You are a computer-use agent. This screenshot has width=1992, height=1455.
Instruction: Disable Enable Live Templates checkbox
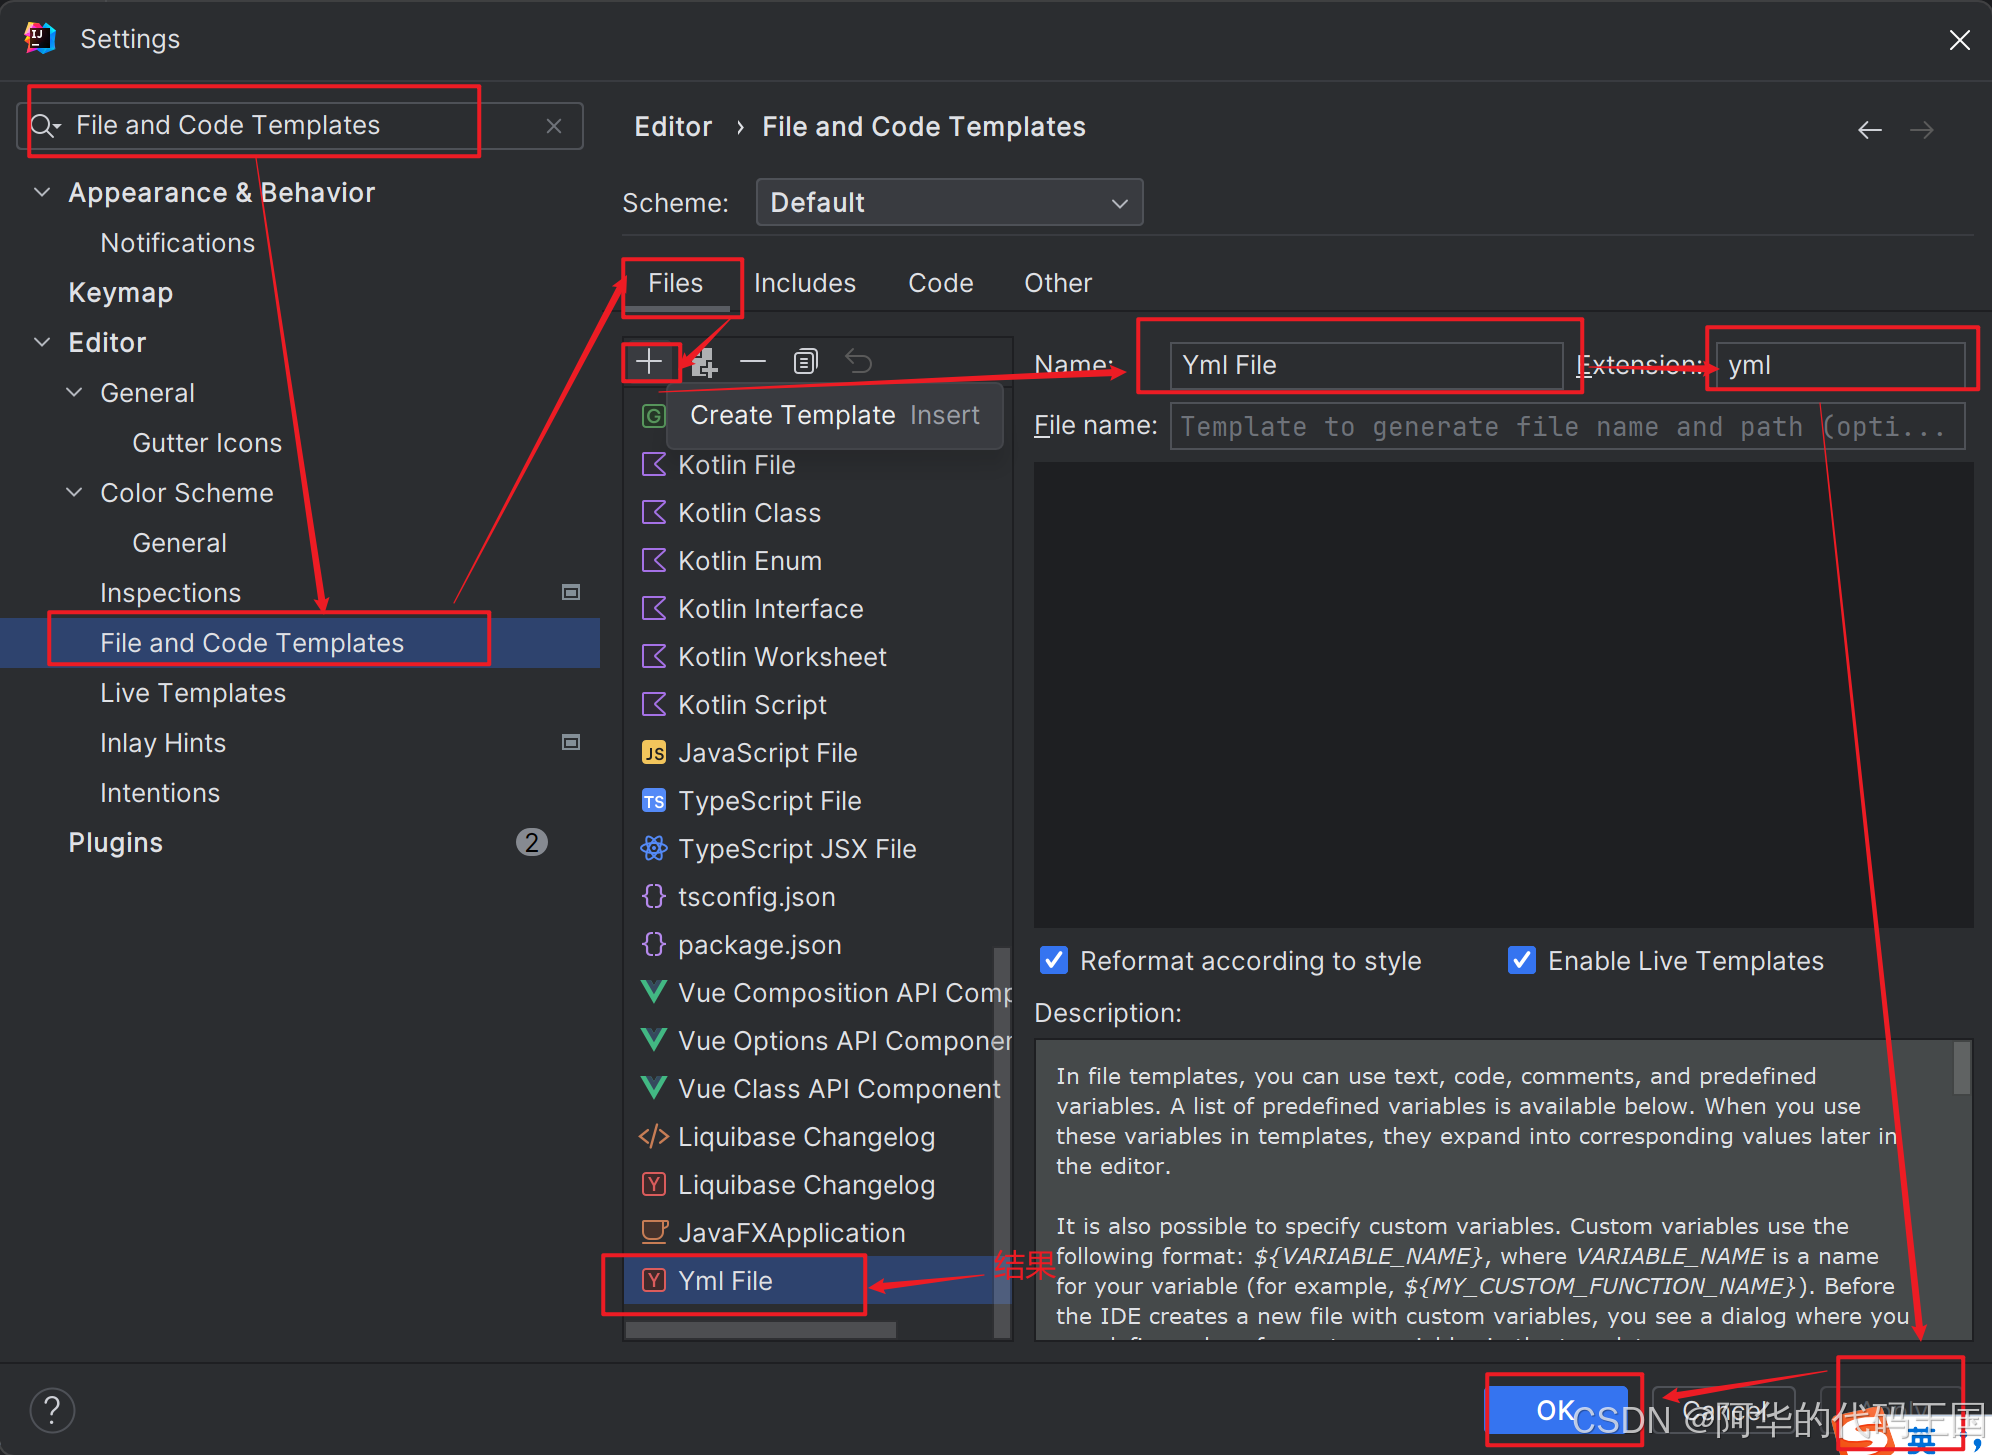coord(1521,961)
